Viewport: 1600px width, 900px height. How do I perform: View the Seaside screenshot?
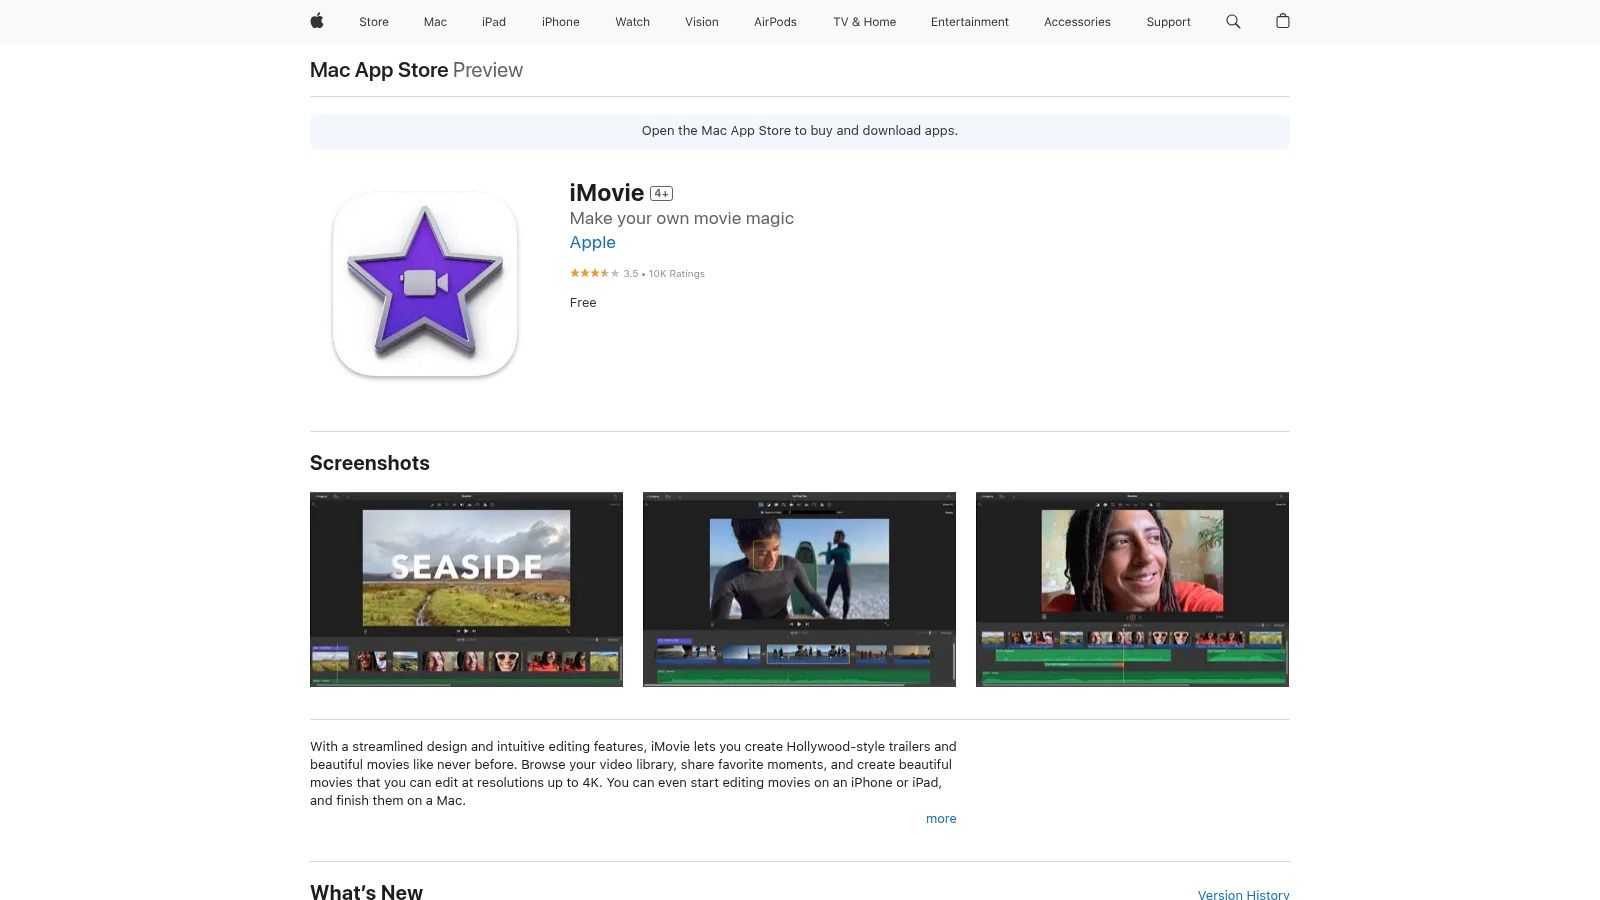[466, 589]
